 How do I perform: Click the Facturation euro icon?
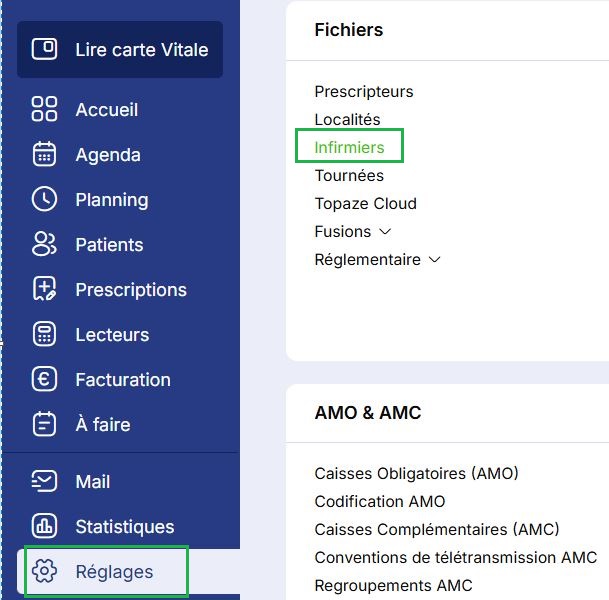click(x=44, y=379)
